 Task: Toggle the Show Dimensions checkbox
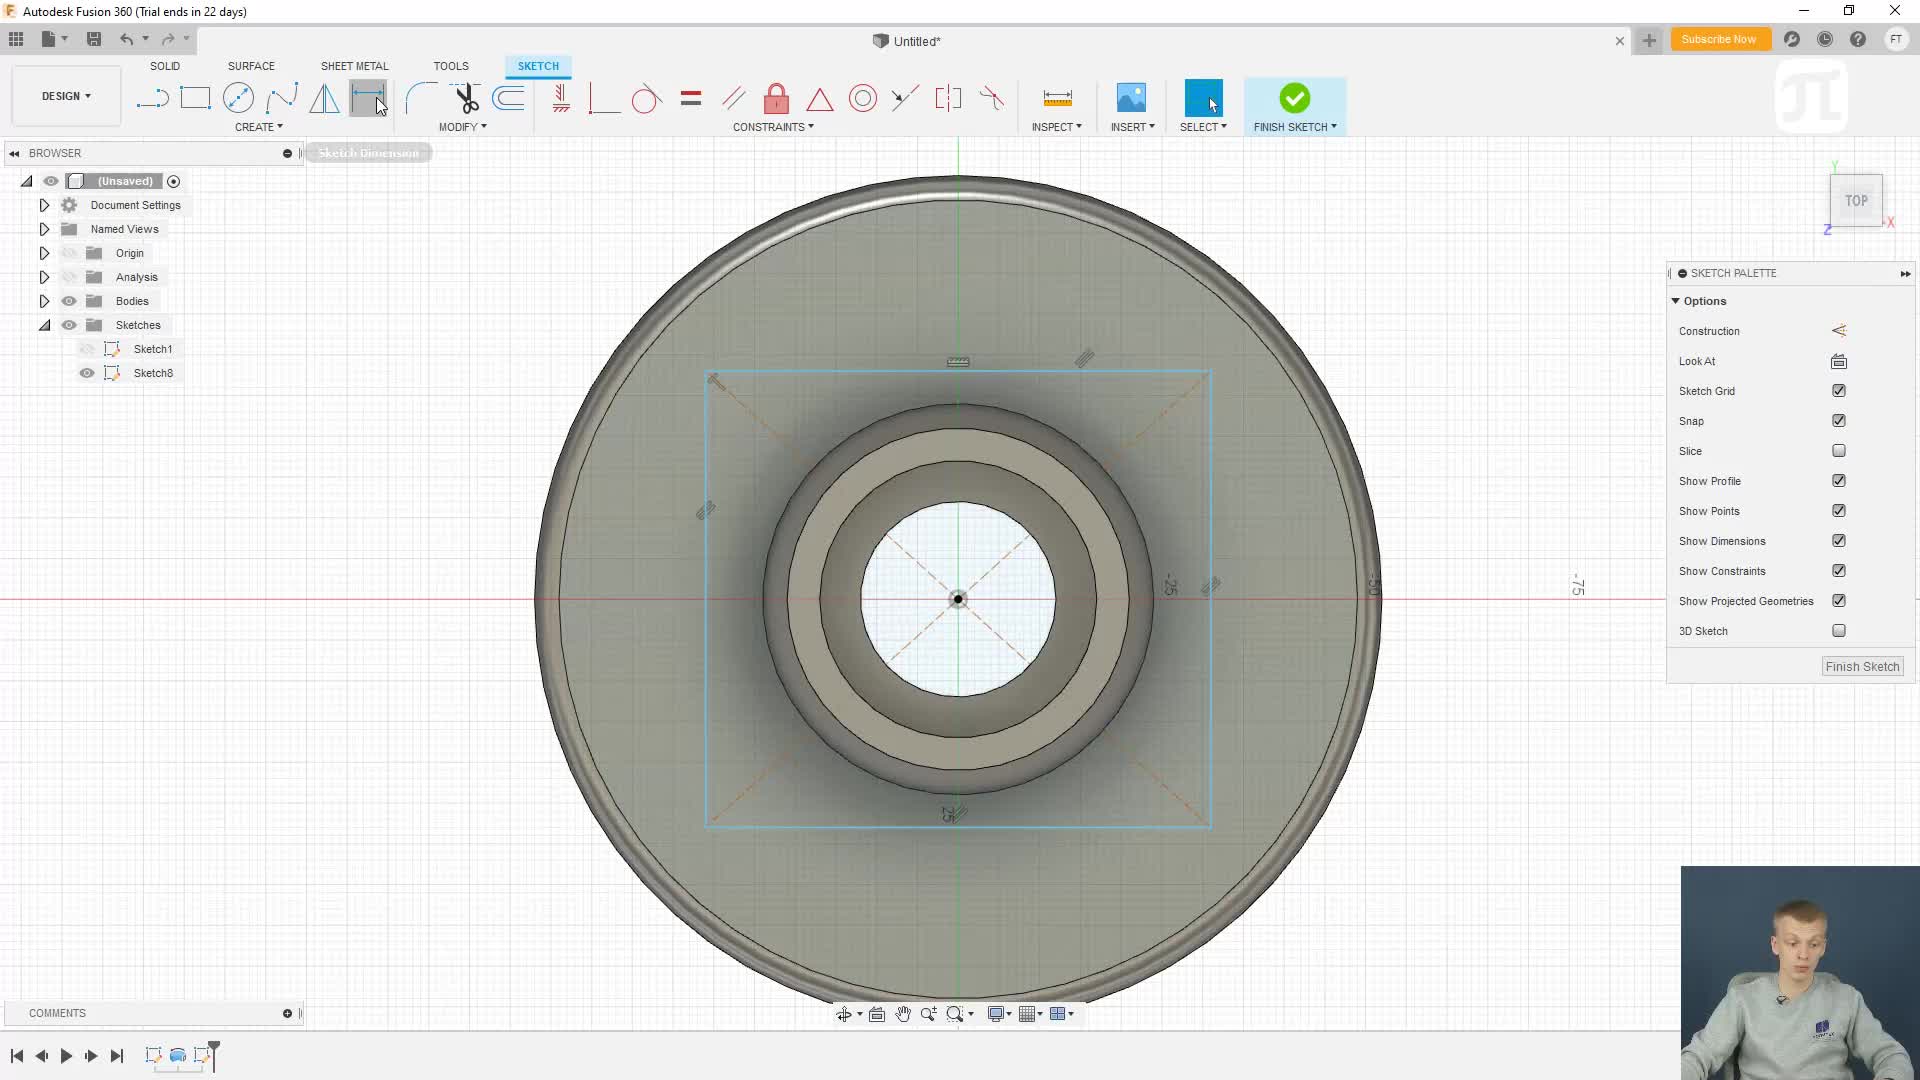click(1839, 541)
